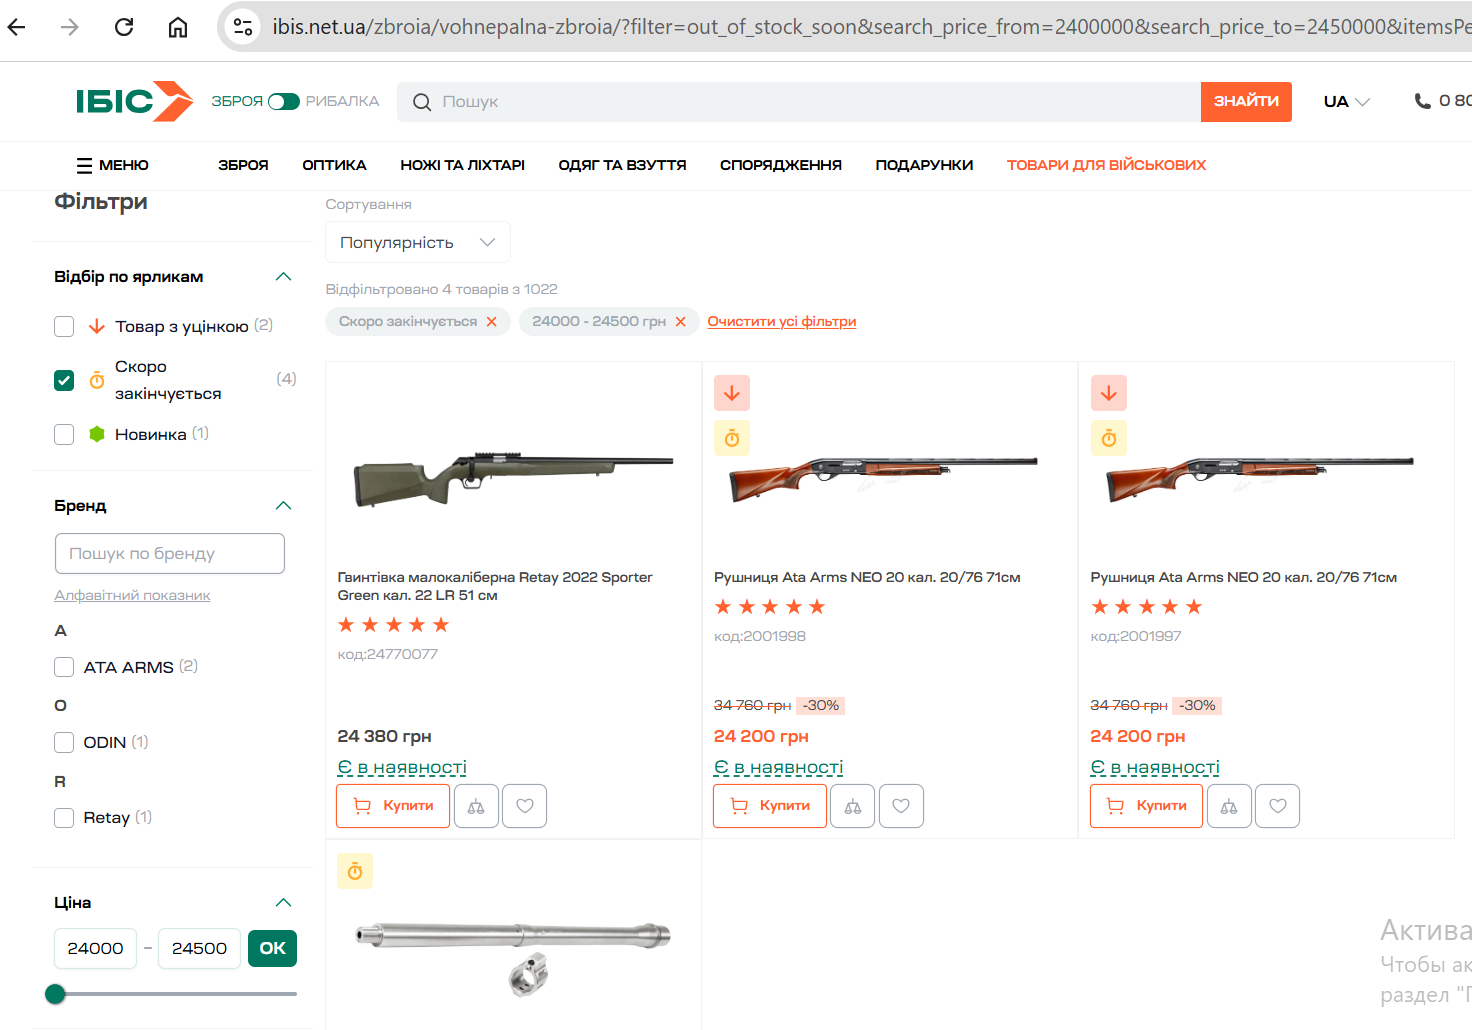Image resolution: width=1472 pixels, height=1030 pixels.
Task: Click timer badge on the barrel product
Action: [355, 871]
